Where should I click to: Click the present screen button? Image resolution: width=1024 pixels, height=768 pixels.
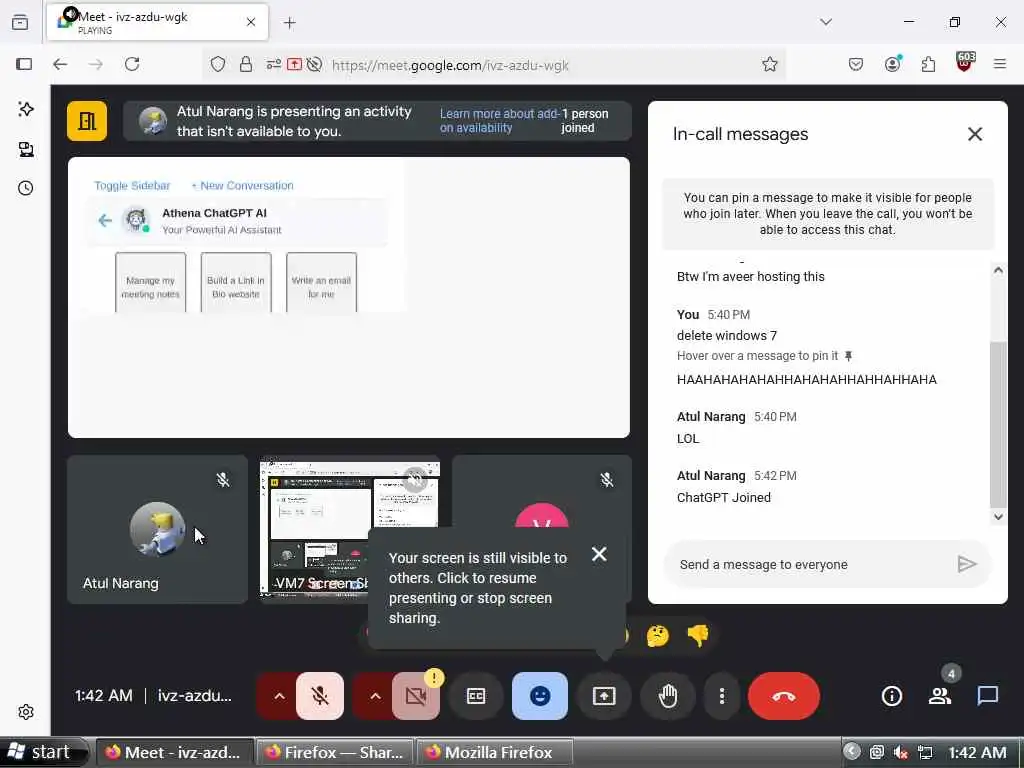click(604, 696)
